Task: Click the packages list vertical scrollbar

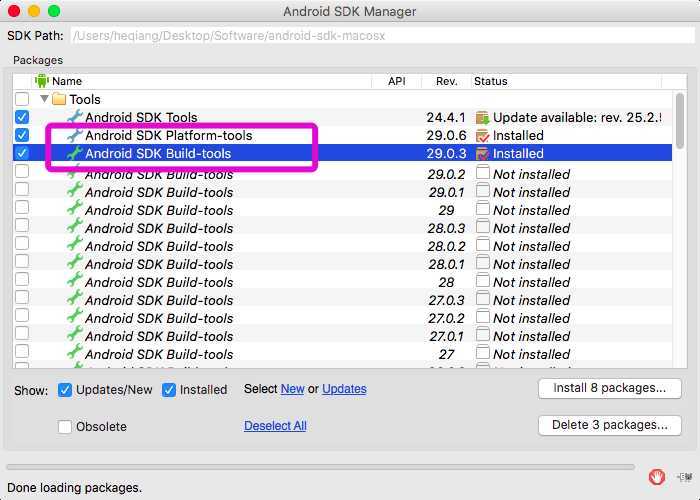Action: pos(680,121)
